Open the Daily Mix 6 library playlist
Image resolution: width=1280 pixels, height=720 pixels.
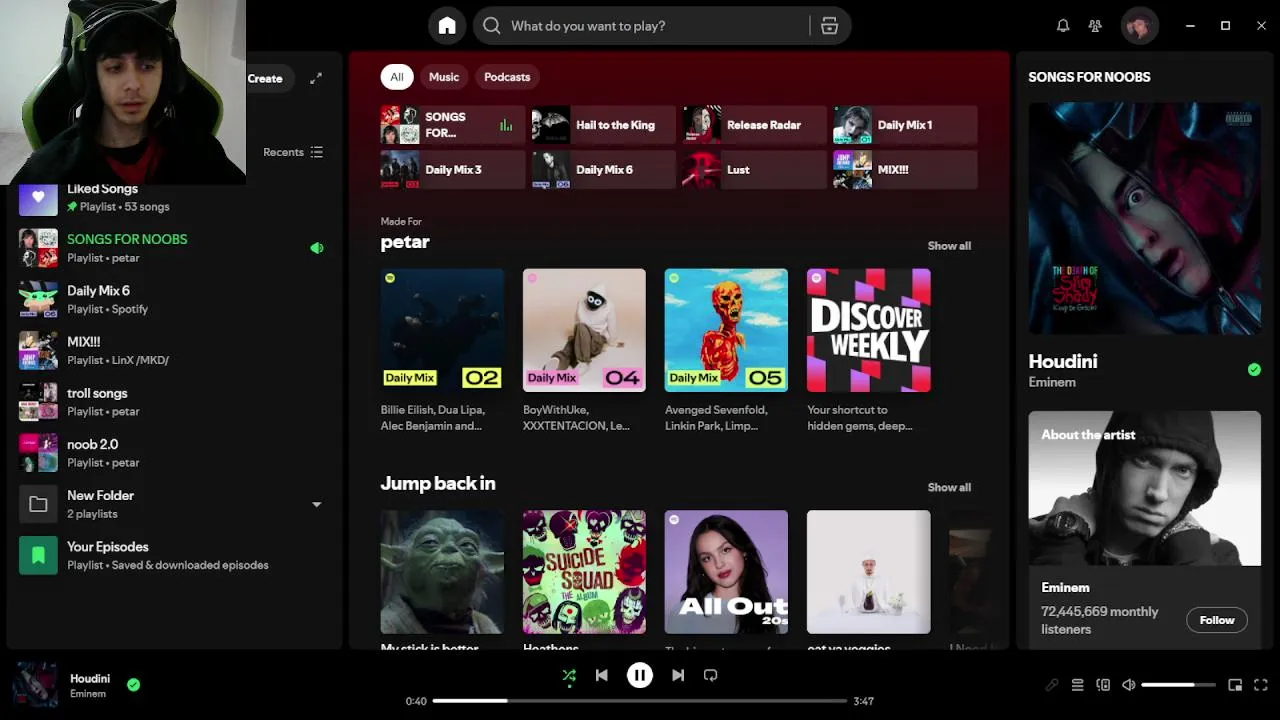[175, 299]
